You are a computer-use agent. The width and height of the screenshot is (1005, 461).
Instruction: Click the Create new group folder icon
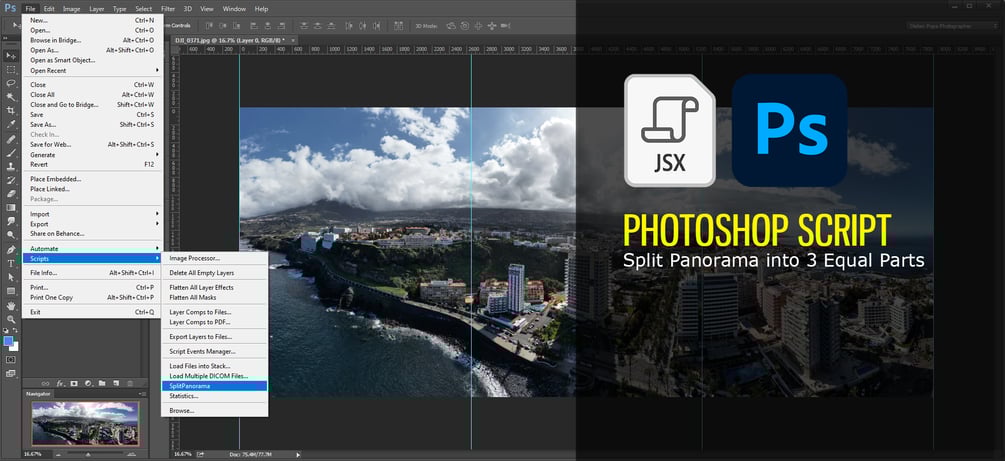pyautogui.click(x=102, y=383)
